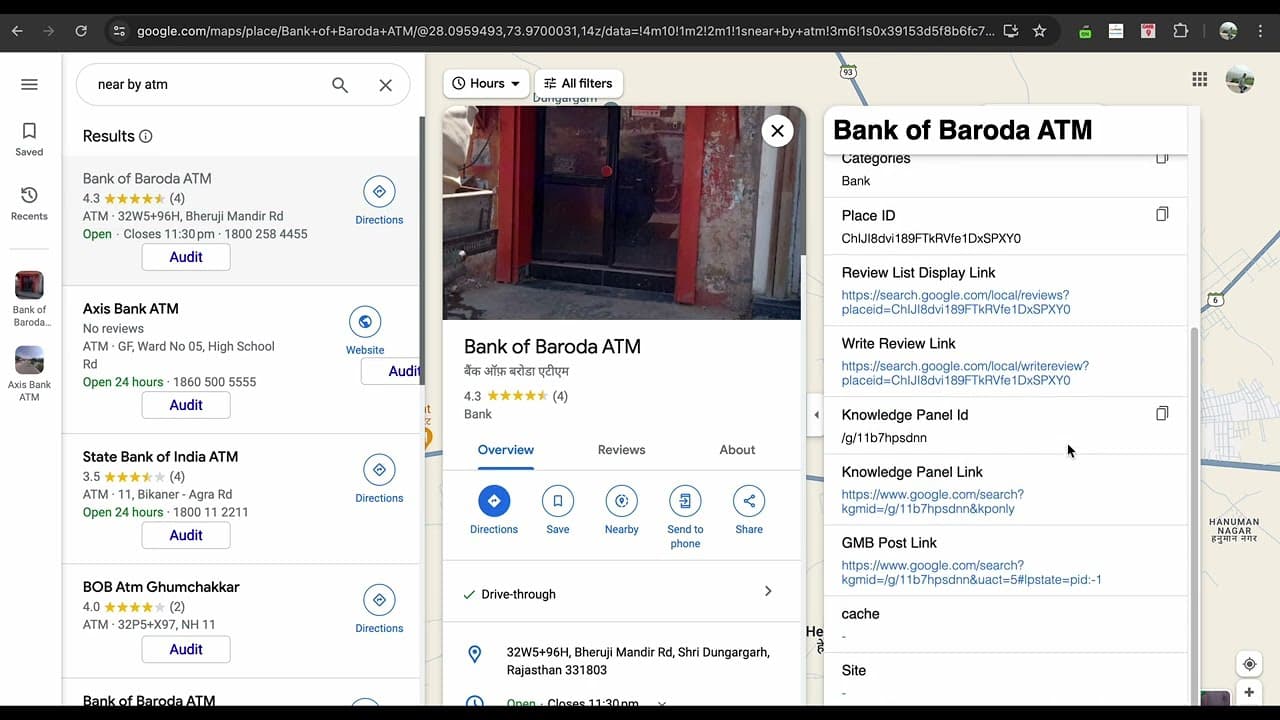This screenshot has height=720, width=1280.
Task: Clear the search box with X
Action: point(385,85)
